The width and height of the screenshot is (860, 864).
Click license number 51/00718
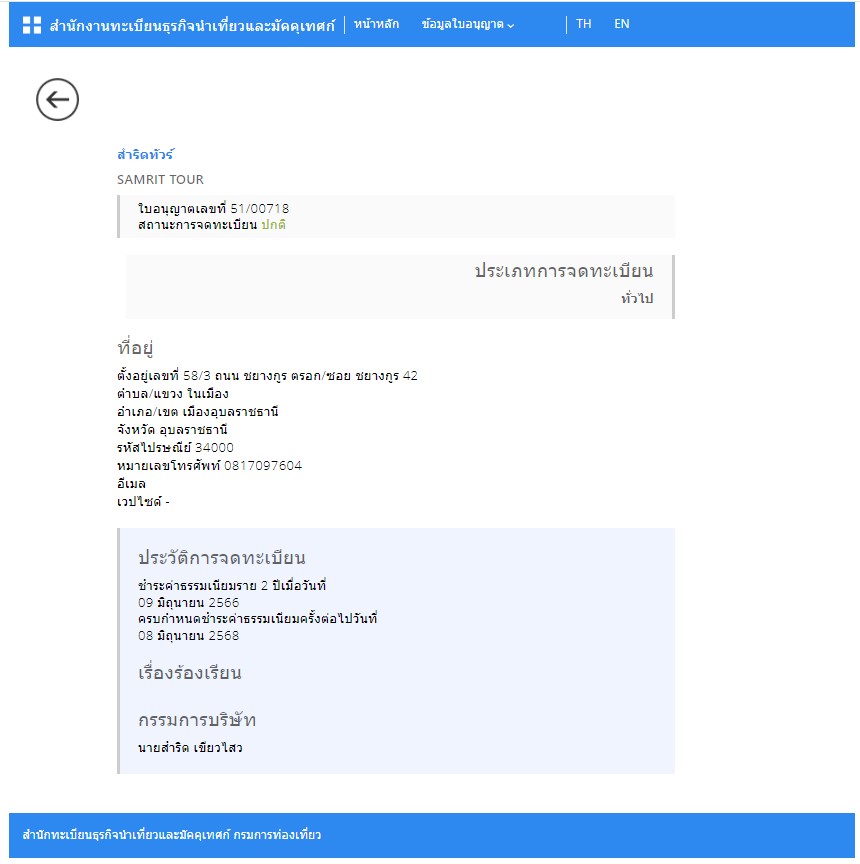260,208
